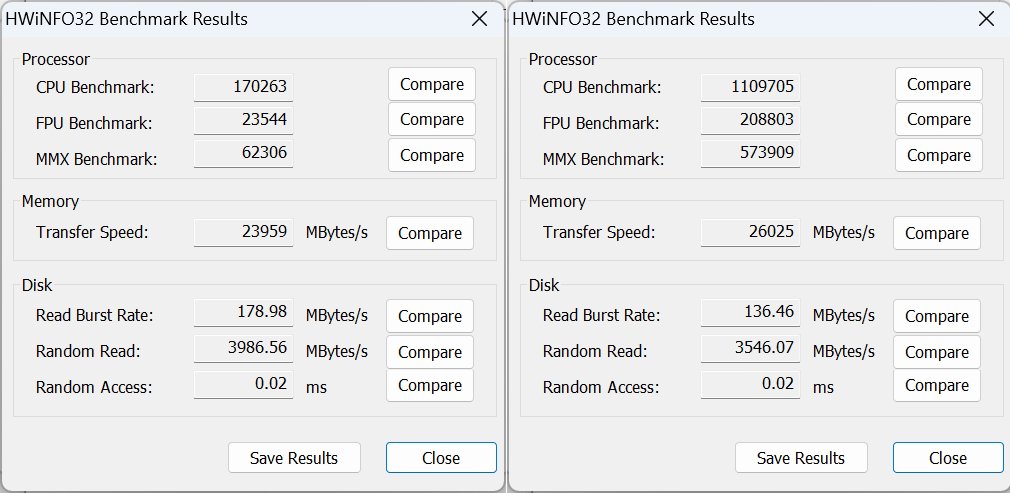Compare MMX Benchmark score 573909
Image resolution: width=1010 pixels, height=493 pixels.
pyautogui.click(x=939, y=155)
